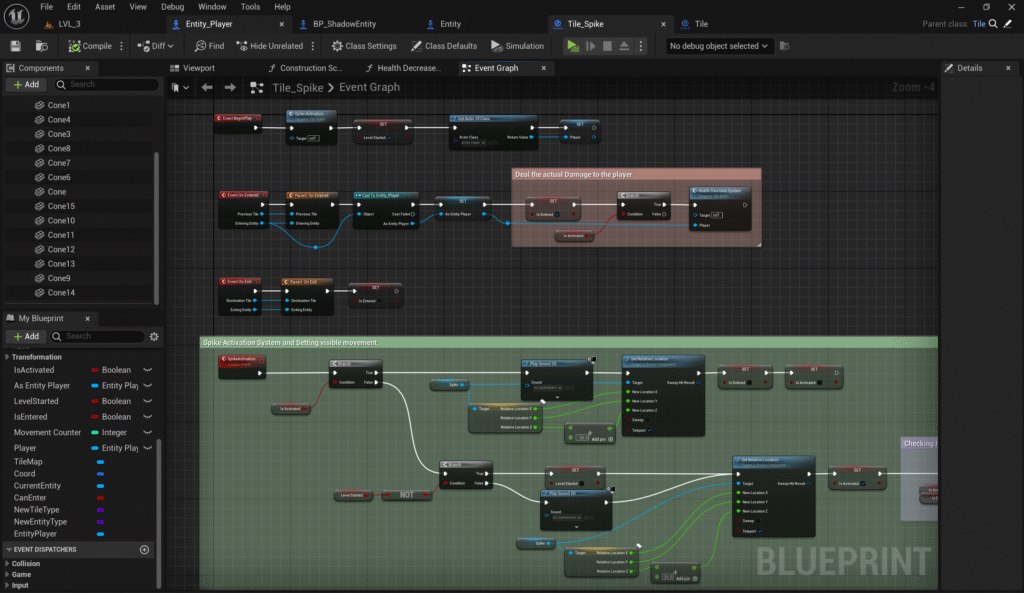The height and width of the screenshot is (593, 1024).
Task: Open the Debug menu
Action: pyautogui.click(x=172, y=7)
